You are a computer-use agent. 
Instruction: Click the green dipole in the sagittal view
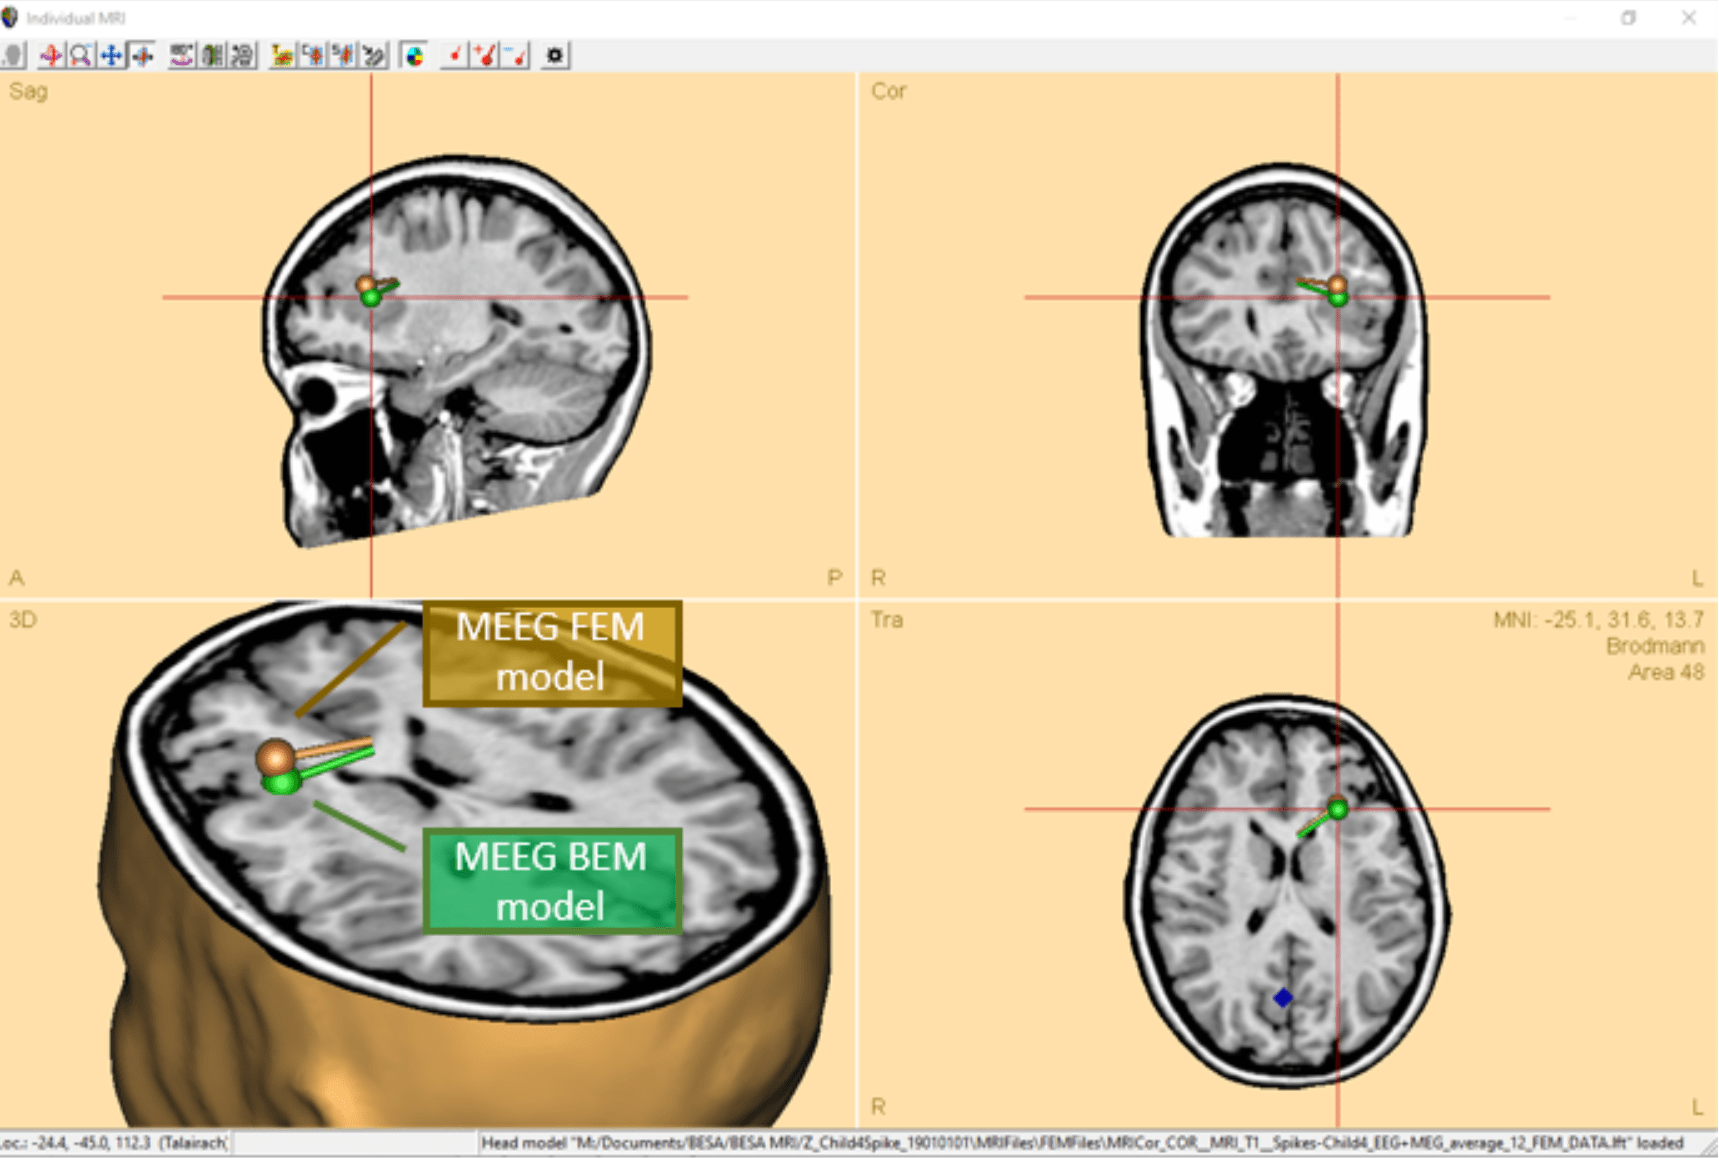pyautogui.click(x=371, y=297)
